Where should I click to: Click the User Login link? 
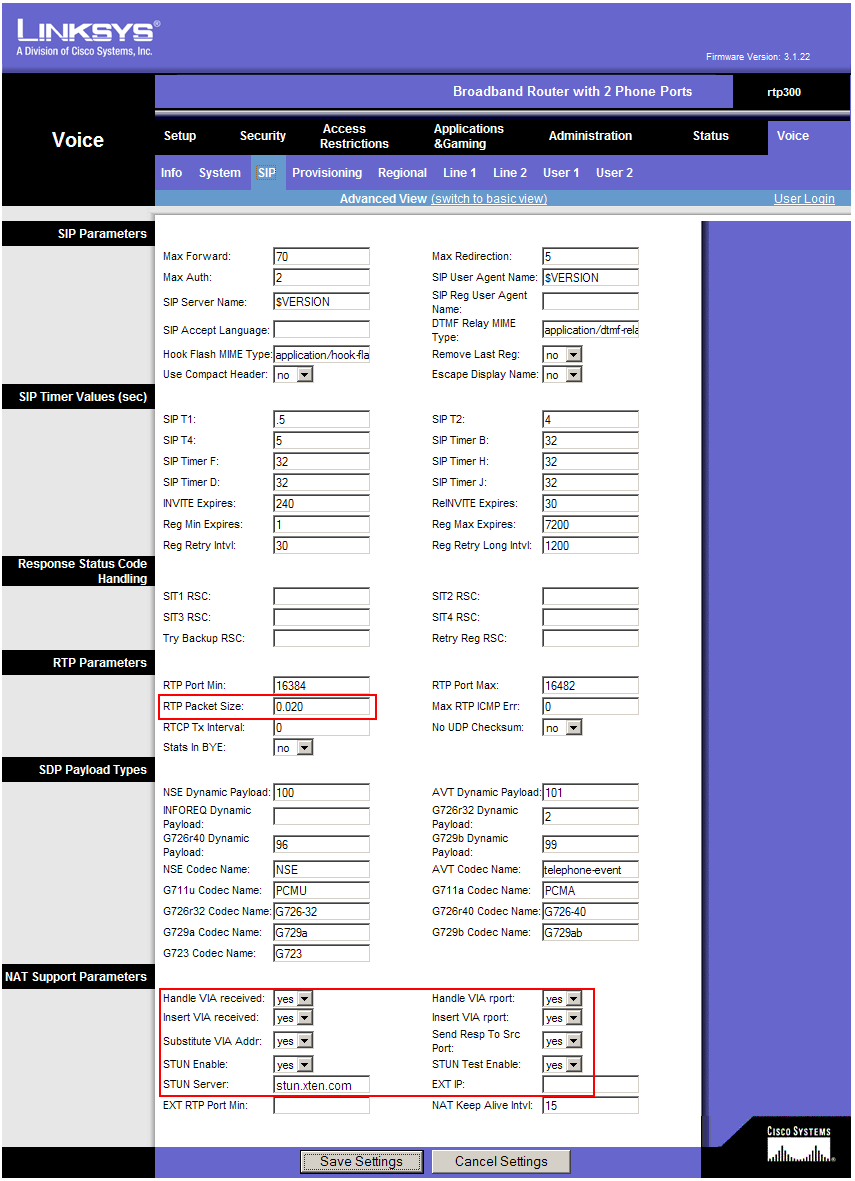[804, 198]
